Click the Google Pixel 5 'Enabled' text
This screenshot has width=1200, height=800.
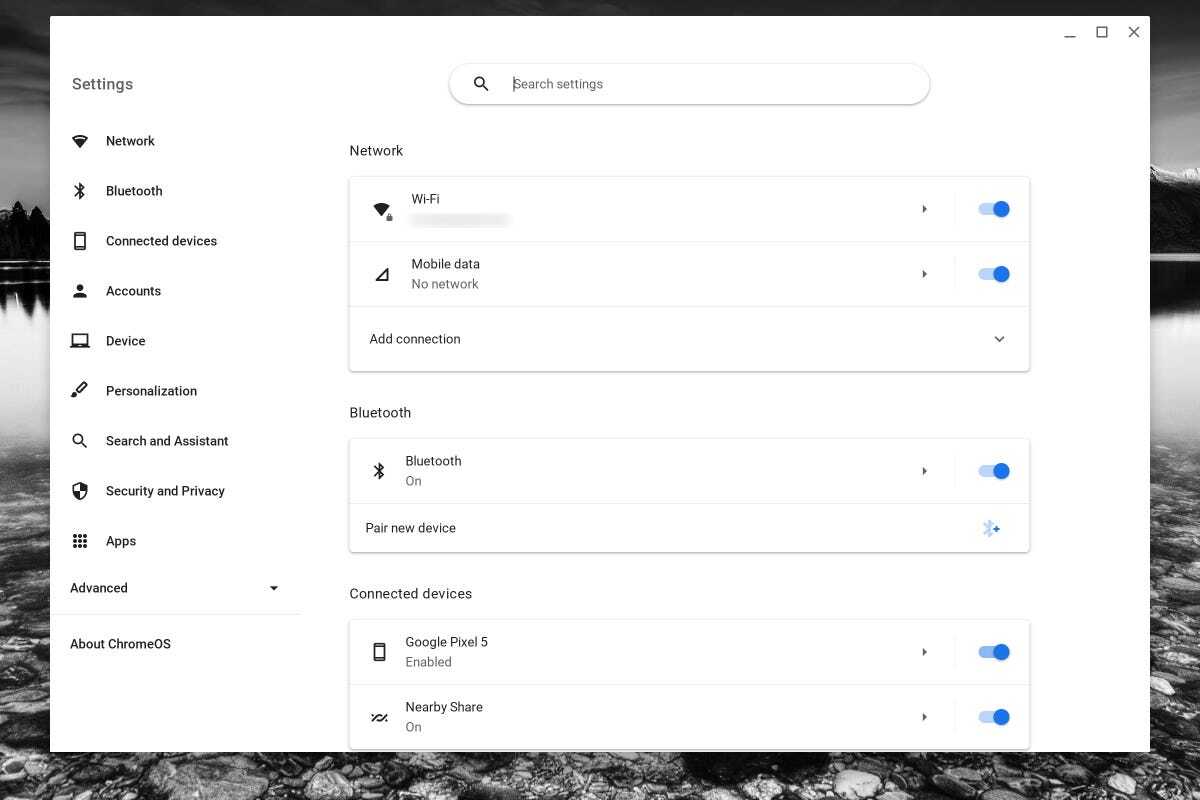pyautogui.click(x=428, y=662)
